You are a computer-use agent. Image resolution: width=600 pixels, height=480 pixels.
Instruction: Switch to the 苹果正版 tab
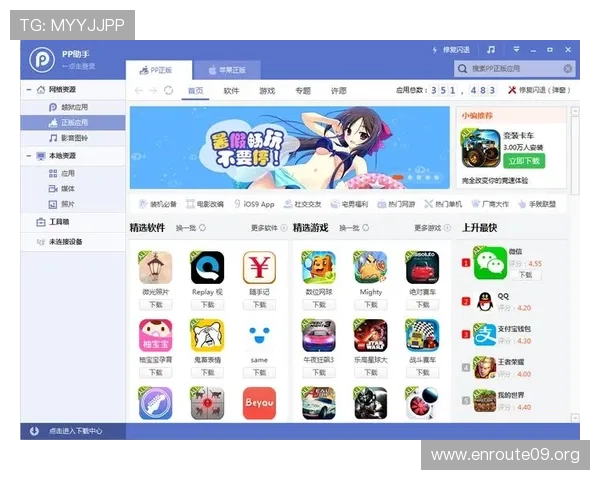point(227,70)
